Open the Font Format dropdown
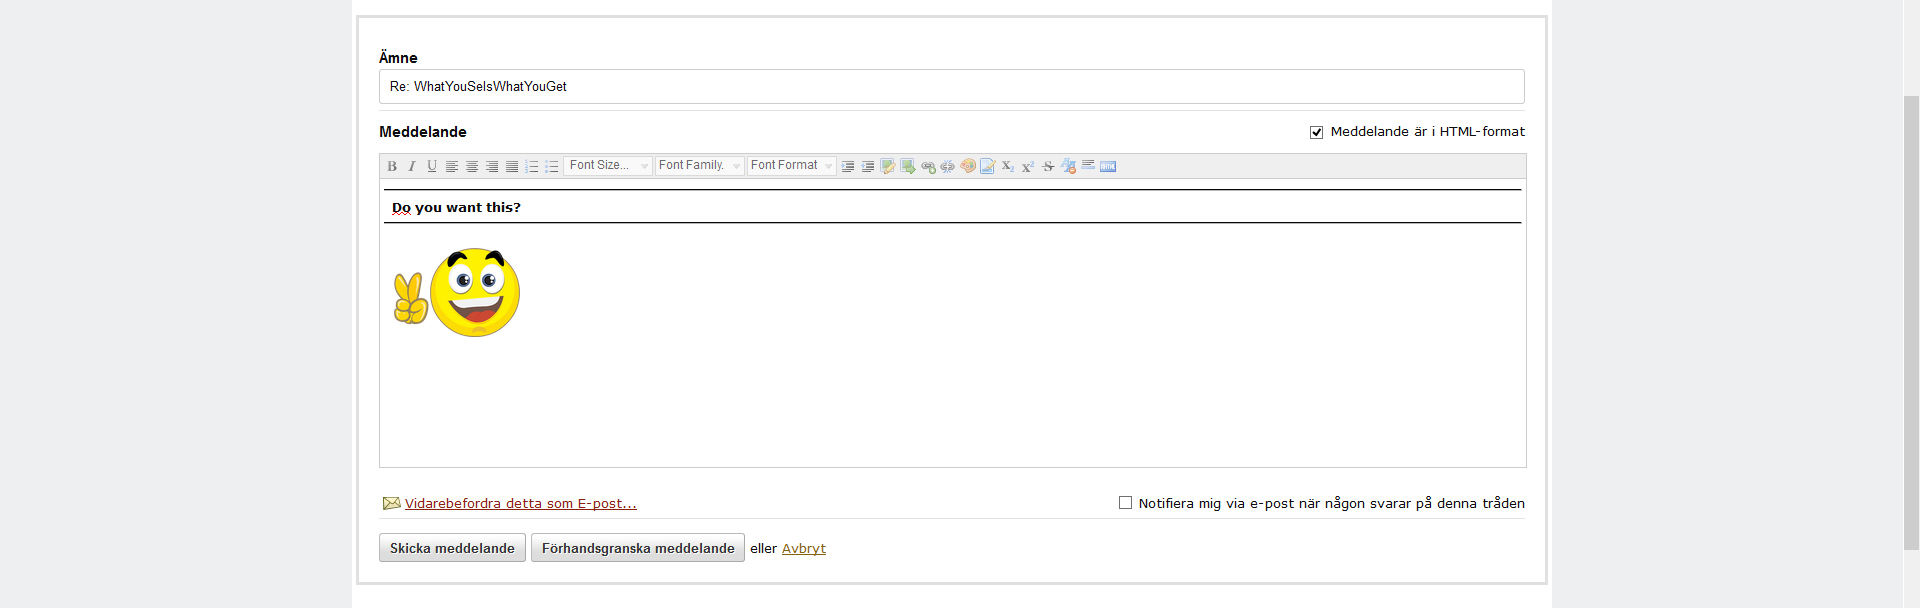 pos(791,166)
